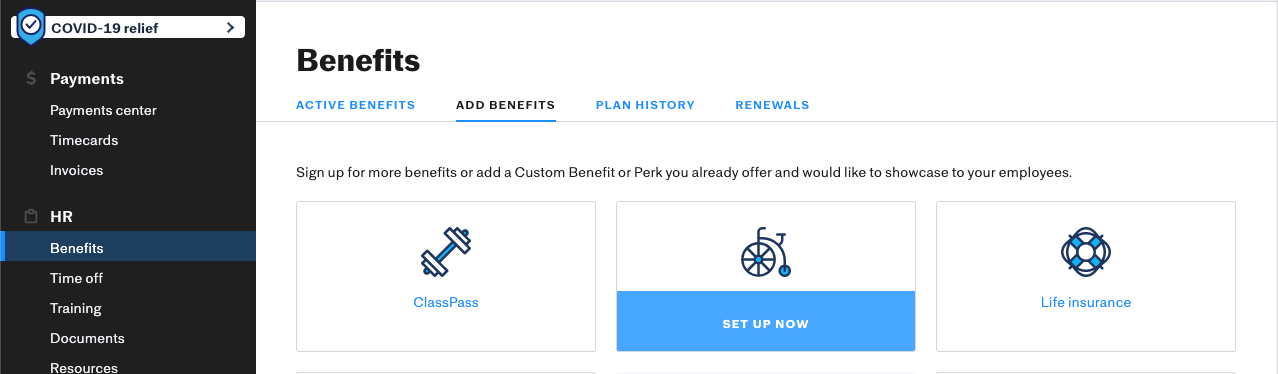Open the Life insurance link
The width and height of the screenshot is (1278, 374).
(x=1086, y=302)
